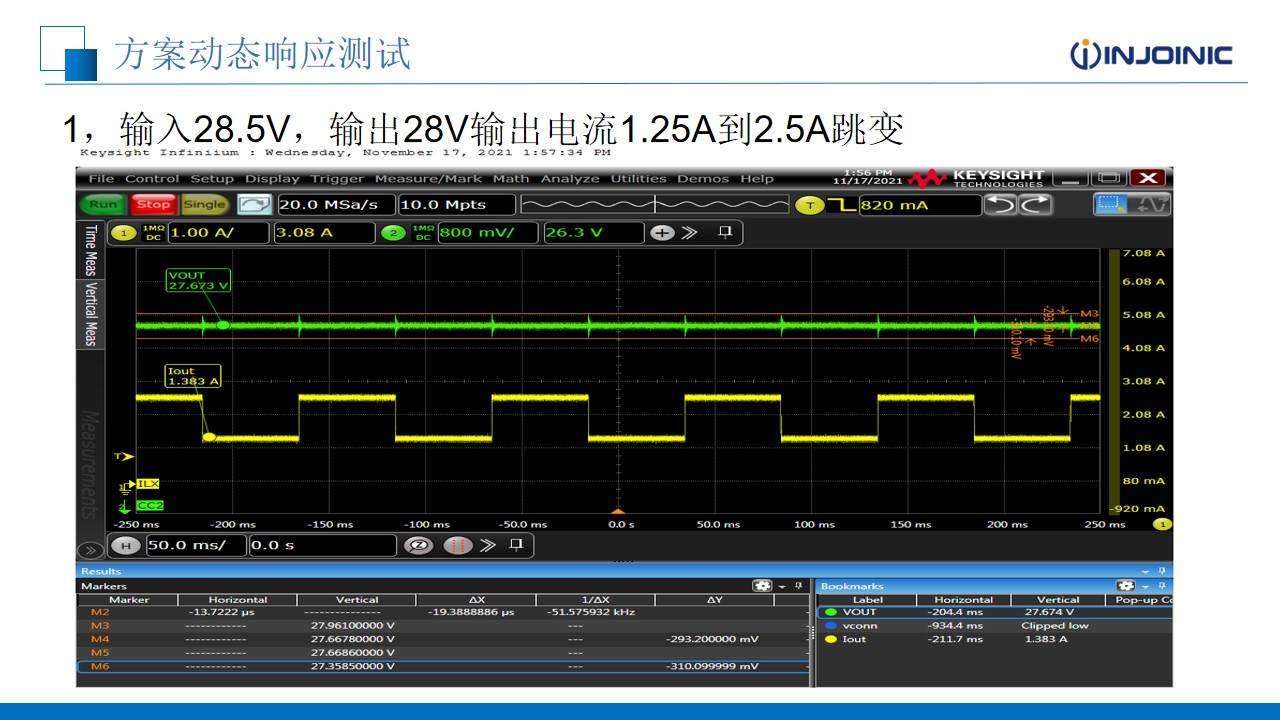Click the Redo arrow icon
The width and height of the screenshot is (1280, 720).
(x=1036, y=205)
